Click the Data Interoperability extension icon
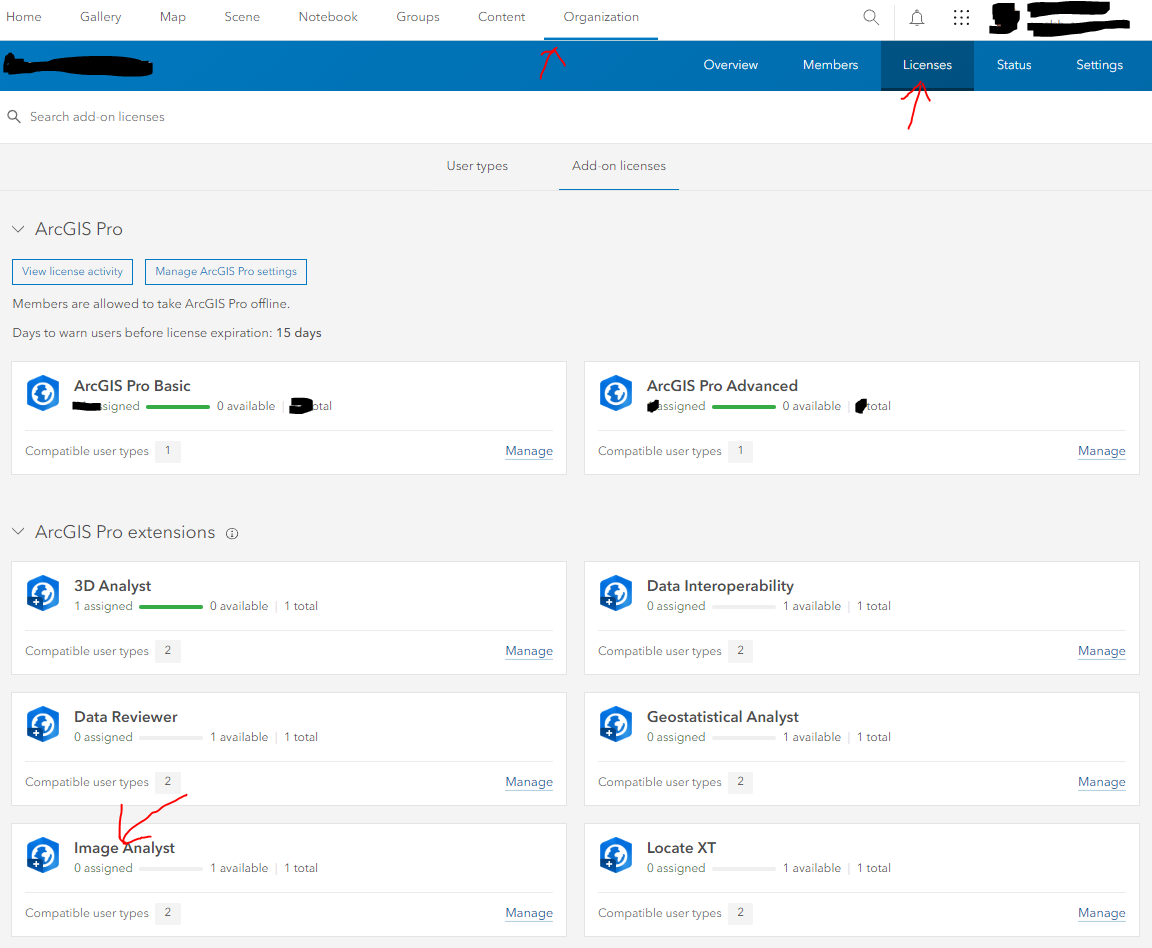 coord(615,593)
